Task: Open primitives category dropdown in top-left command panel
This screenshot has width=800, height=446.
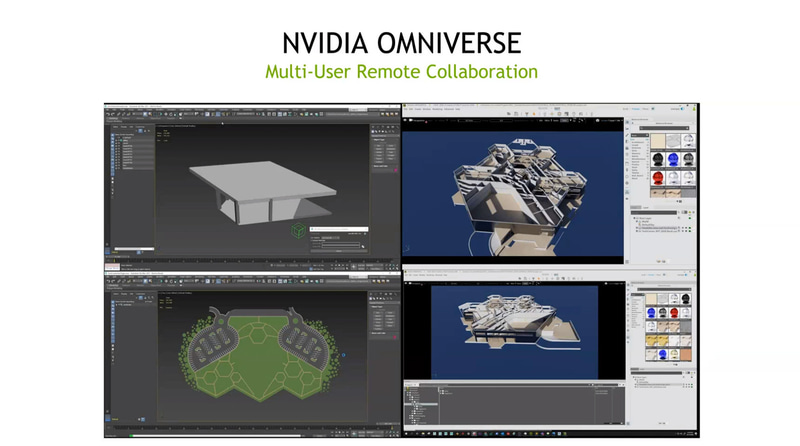Action: pyautogui.click(x=385, y=136)
